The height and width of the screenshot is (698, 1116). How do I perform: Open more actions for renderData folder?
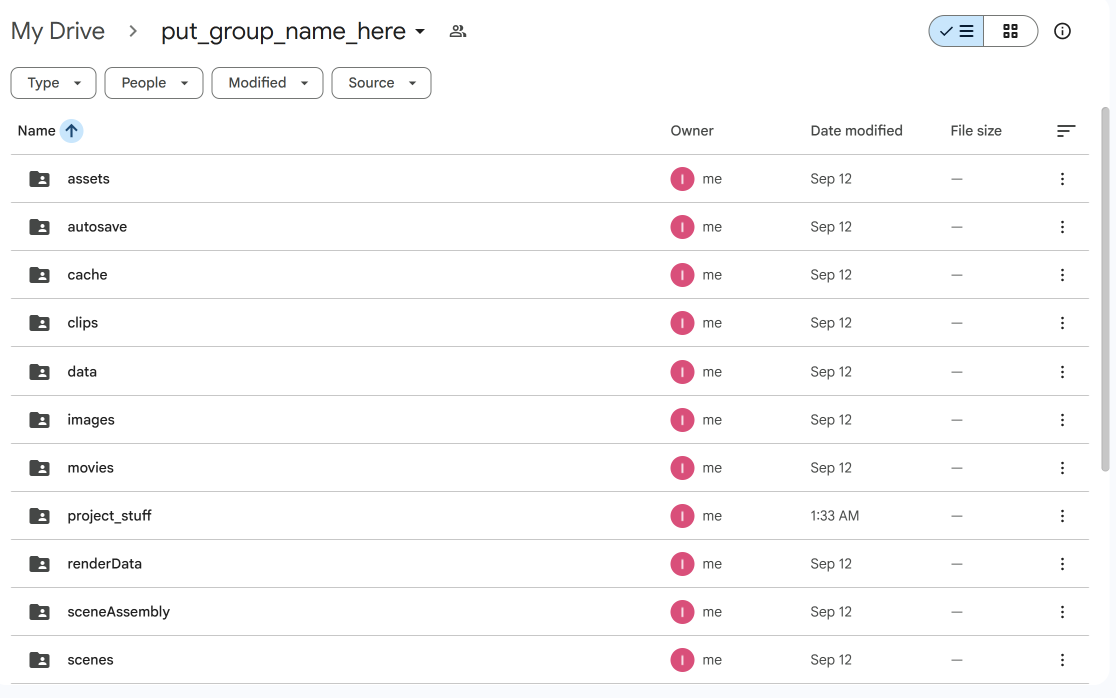tap(1062, 564)
